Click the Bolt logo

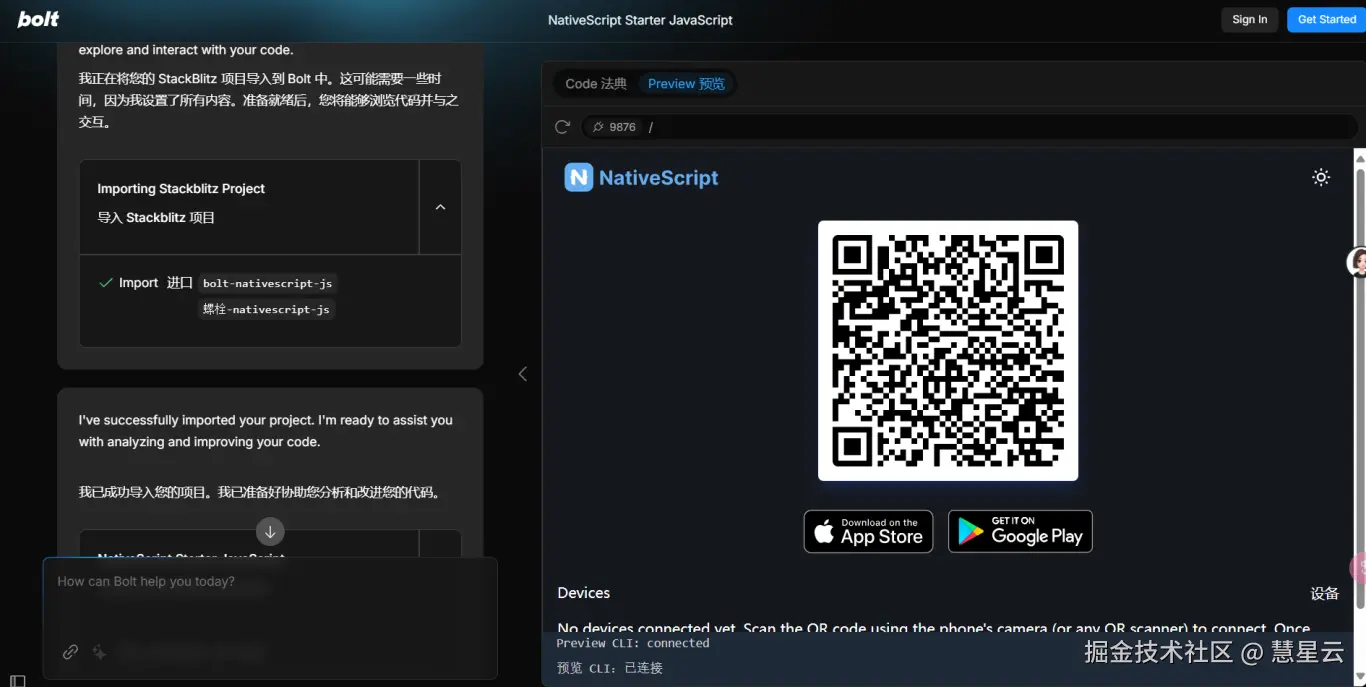(x=38, y=19)
